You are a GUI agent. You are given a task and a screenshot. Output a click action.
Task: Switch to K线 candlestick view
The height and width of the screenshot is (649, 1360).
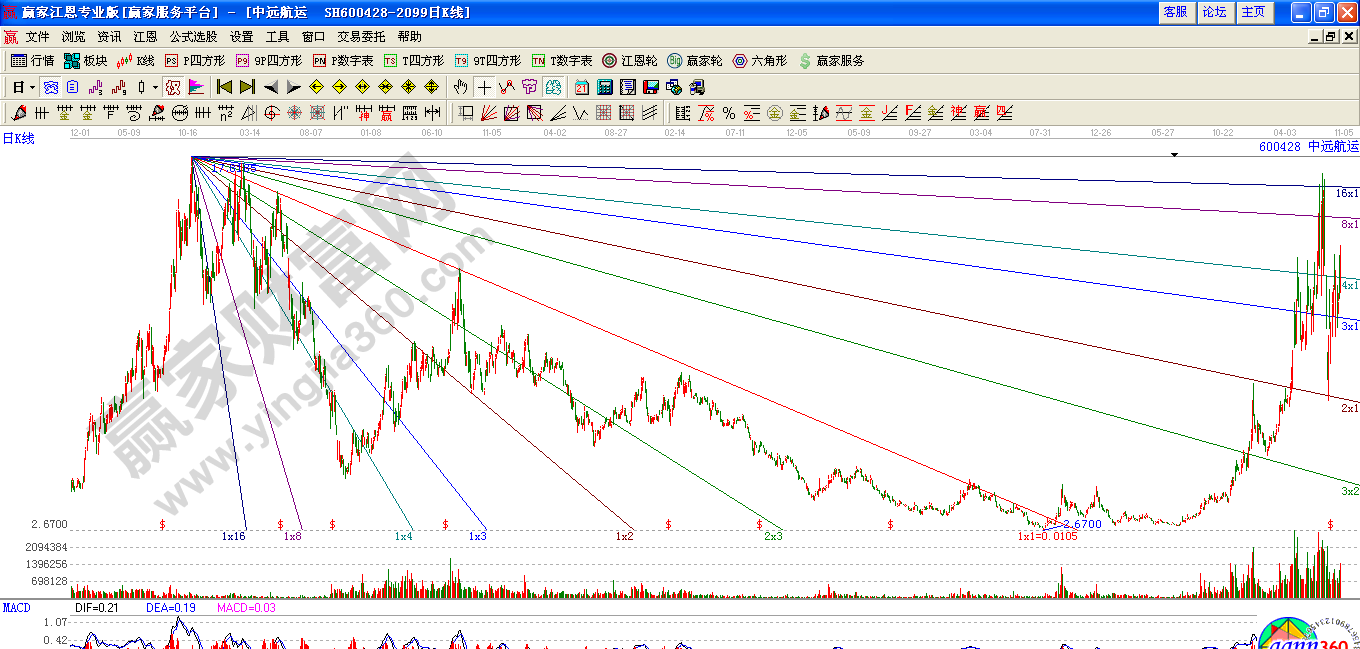click(x=135, y=61)
